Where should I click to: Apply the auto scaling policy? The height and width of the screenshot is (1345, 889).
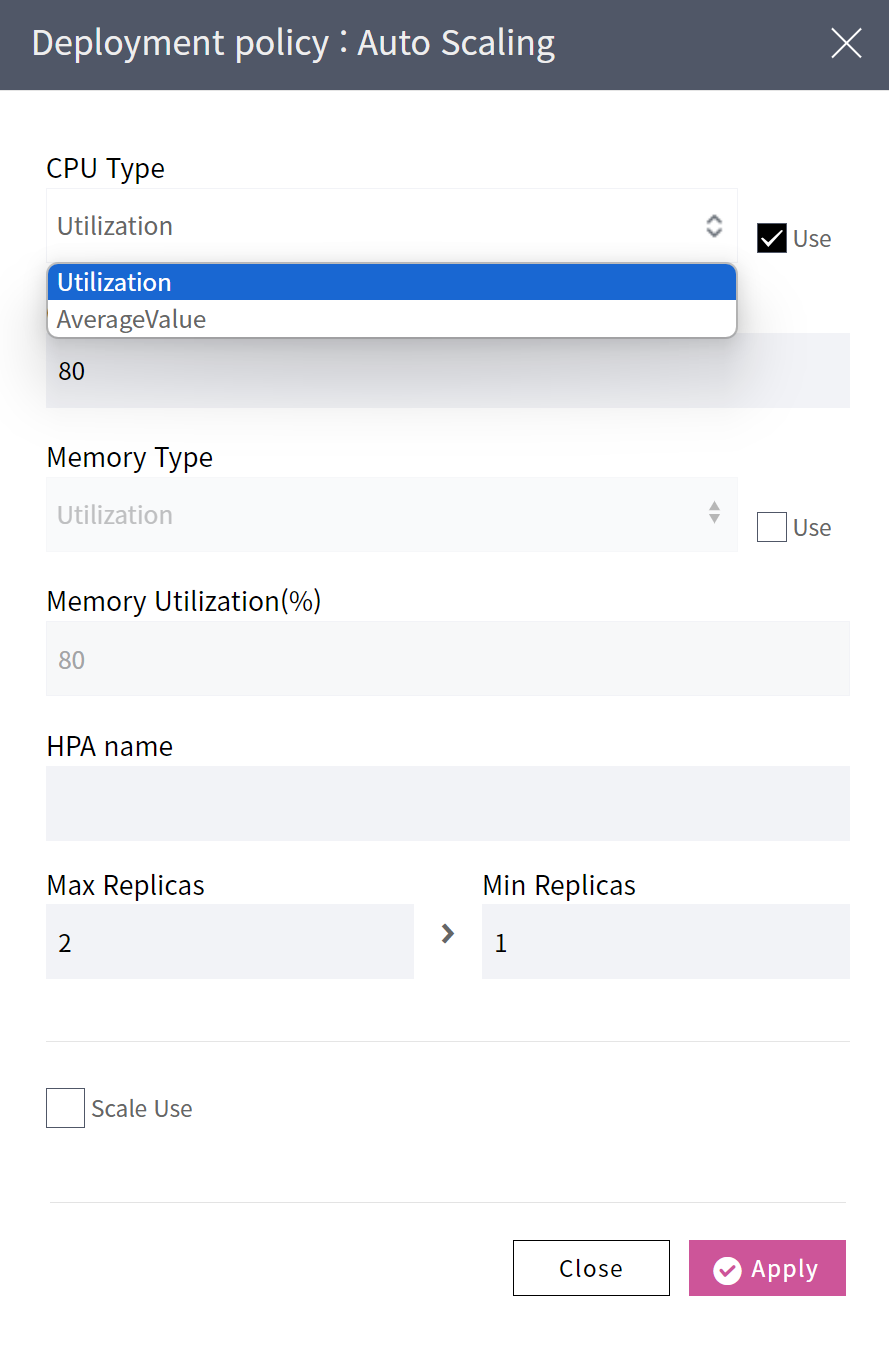pos(767,1268)
